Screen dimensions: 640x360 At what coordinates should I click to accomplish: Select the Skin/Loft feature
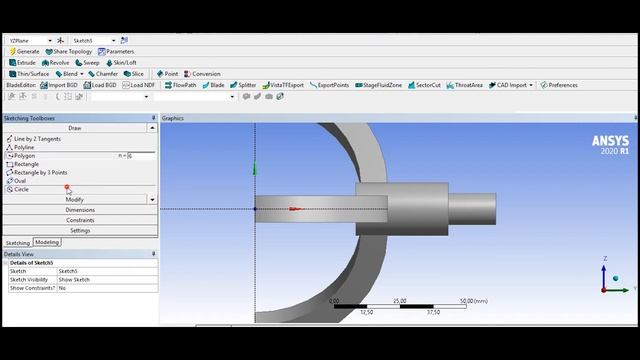click(121, 62)
